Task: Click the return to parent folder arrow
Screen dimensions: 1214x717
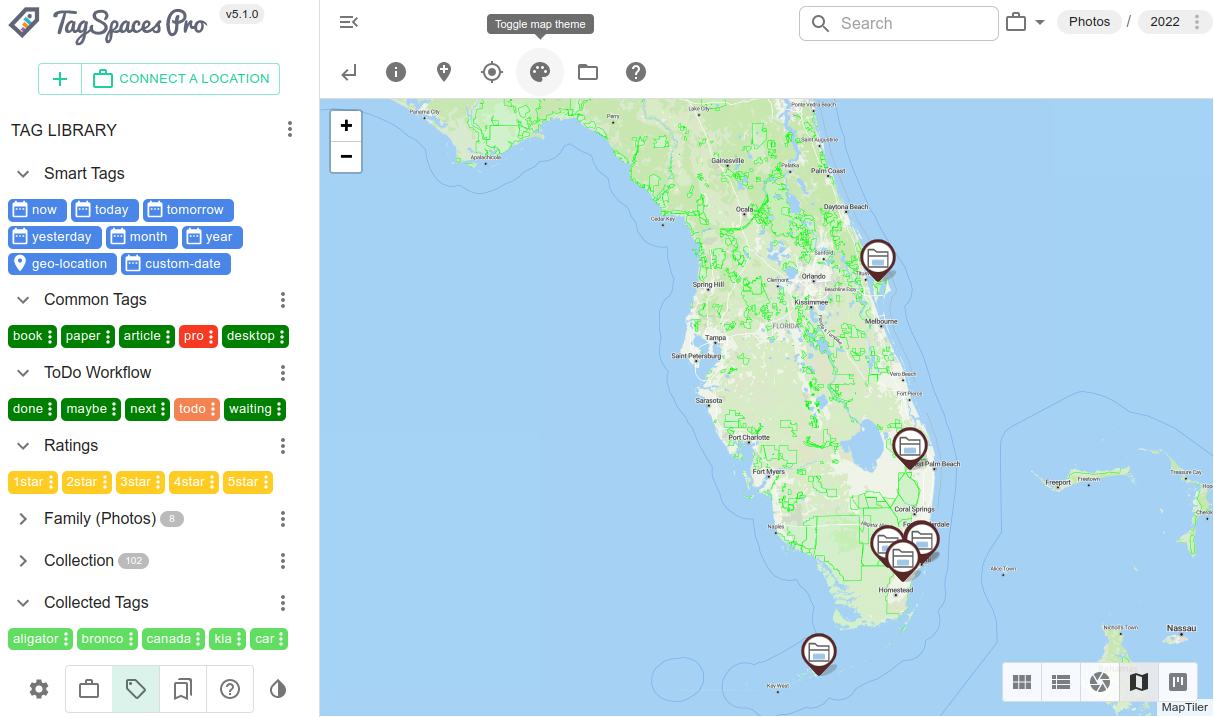Action: [349, 72]
